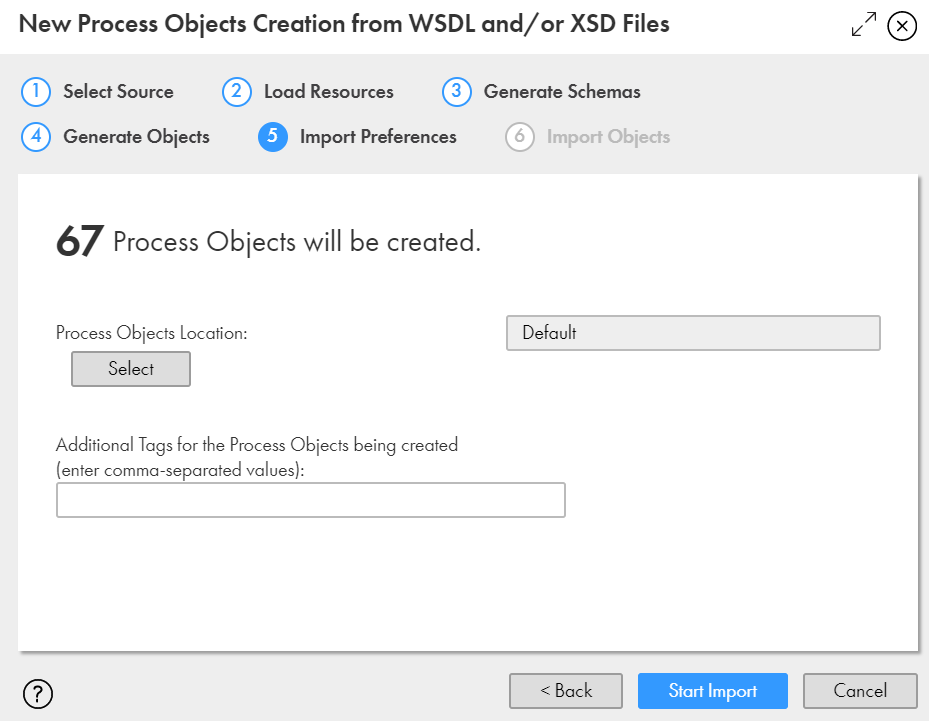The height and width of the screenshot is (721, 929).
Task: Click the step 1 circle icon
Action: pos(36,92)
